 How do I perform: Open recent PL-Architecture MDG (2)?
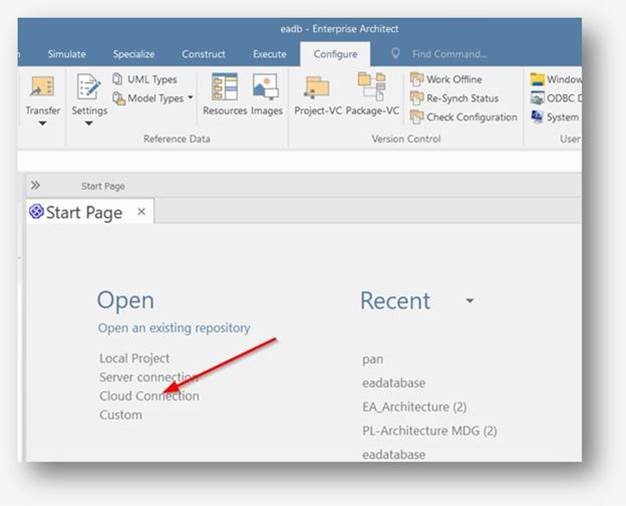(x=430, y=431)
